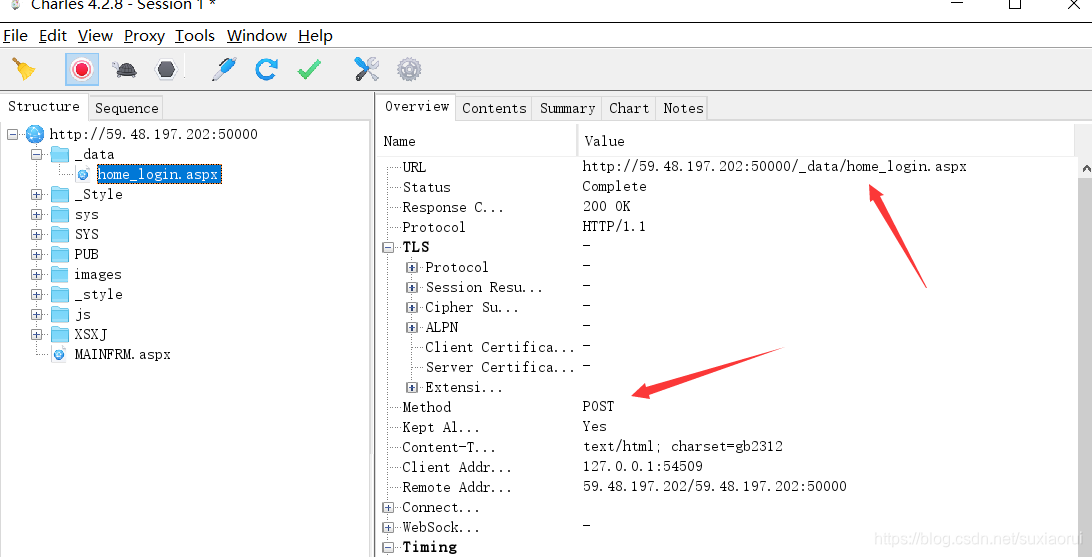1092x557 pixels.
Task: Click the XSXJ folder icon
Action: [60, 334]
